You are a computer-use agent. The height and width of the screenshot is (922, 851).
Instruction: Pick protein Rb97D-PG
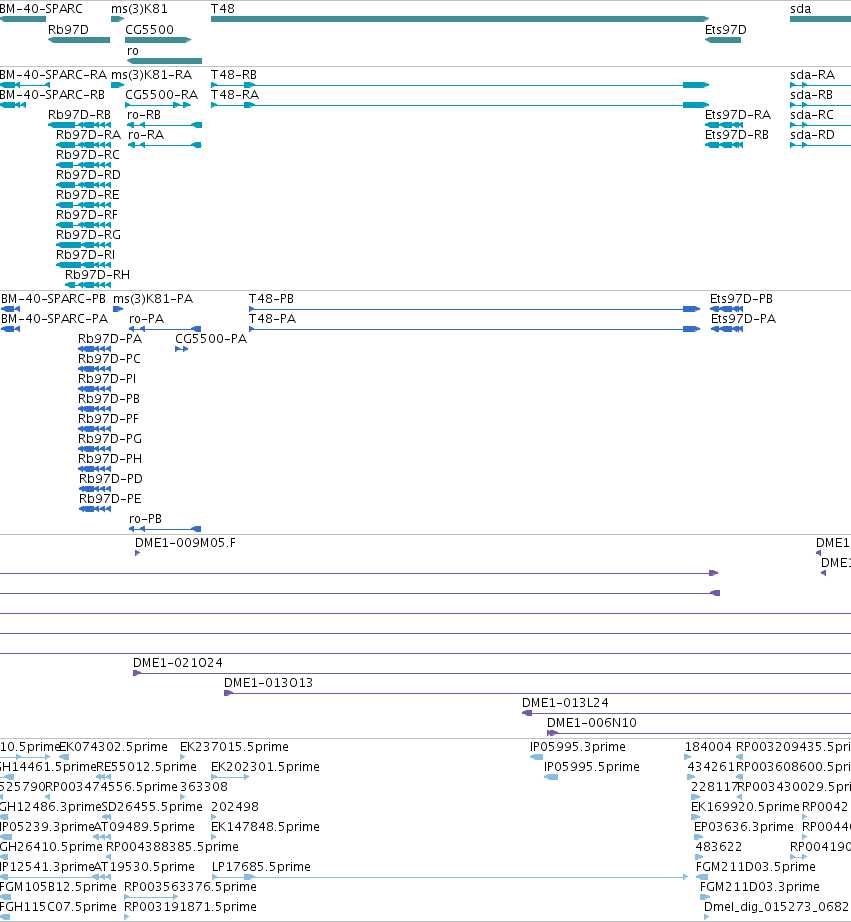click(x=110, y=439)
